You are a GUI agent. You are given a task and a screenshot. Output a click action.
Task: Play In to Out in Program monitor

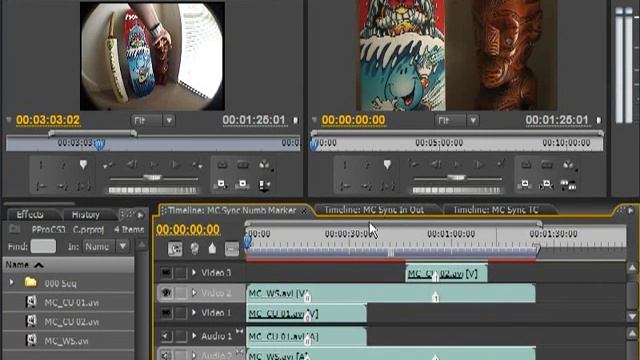[388, 187]
